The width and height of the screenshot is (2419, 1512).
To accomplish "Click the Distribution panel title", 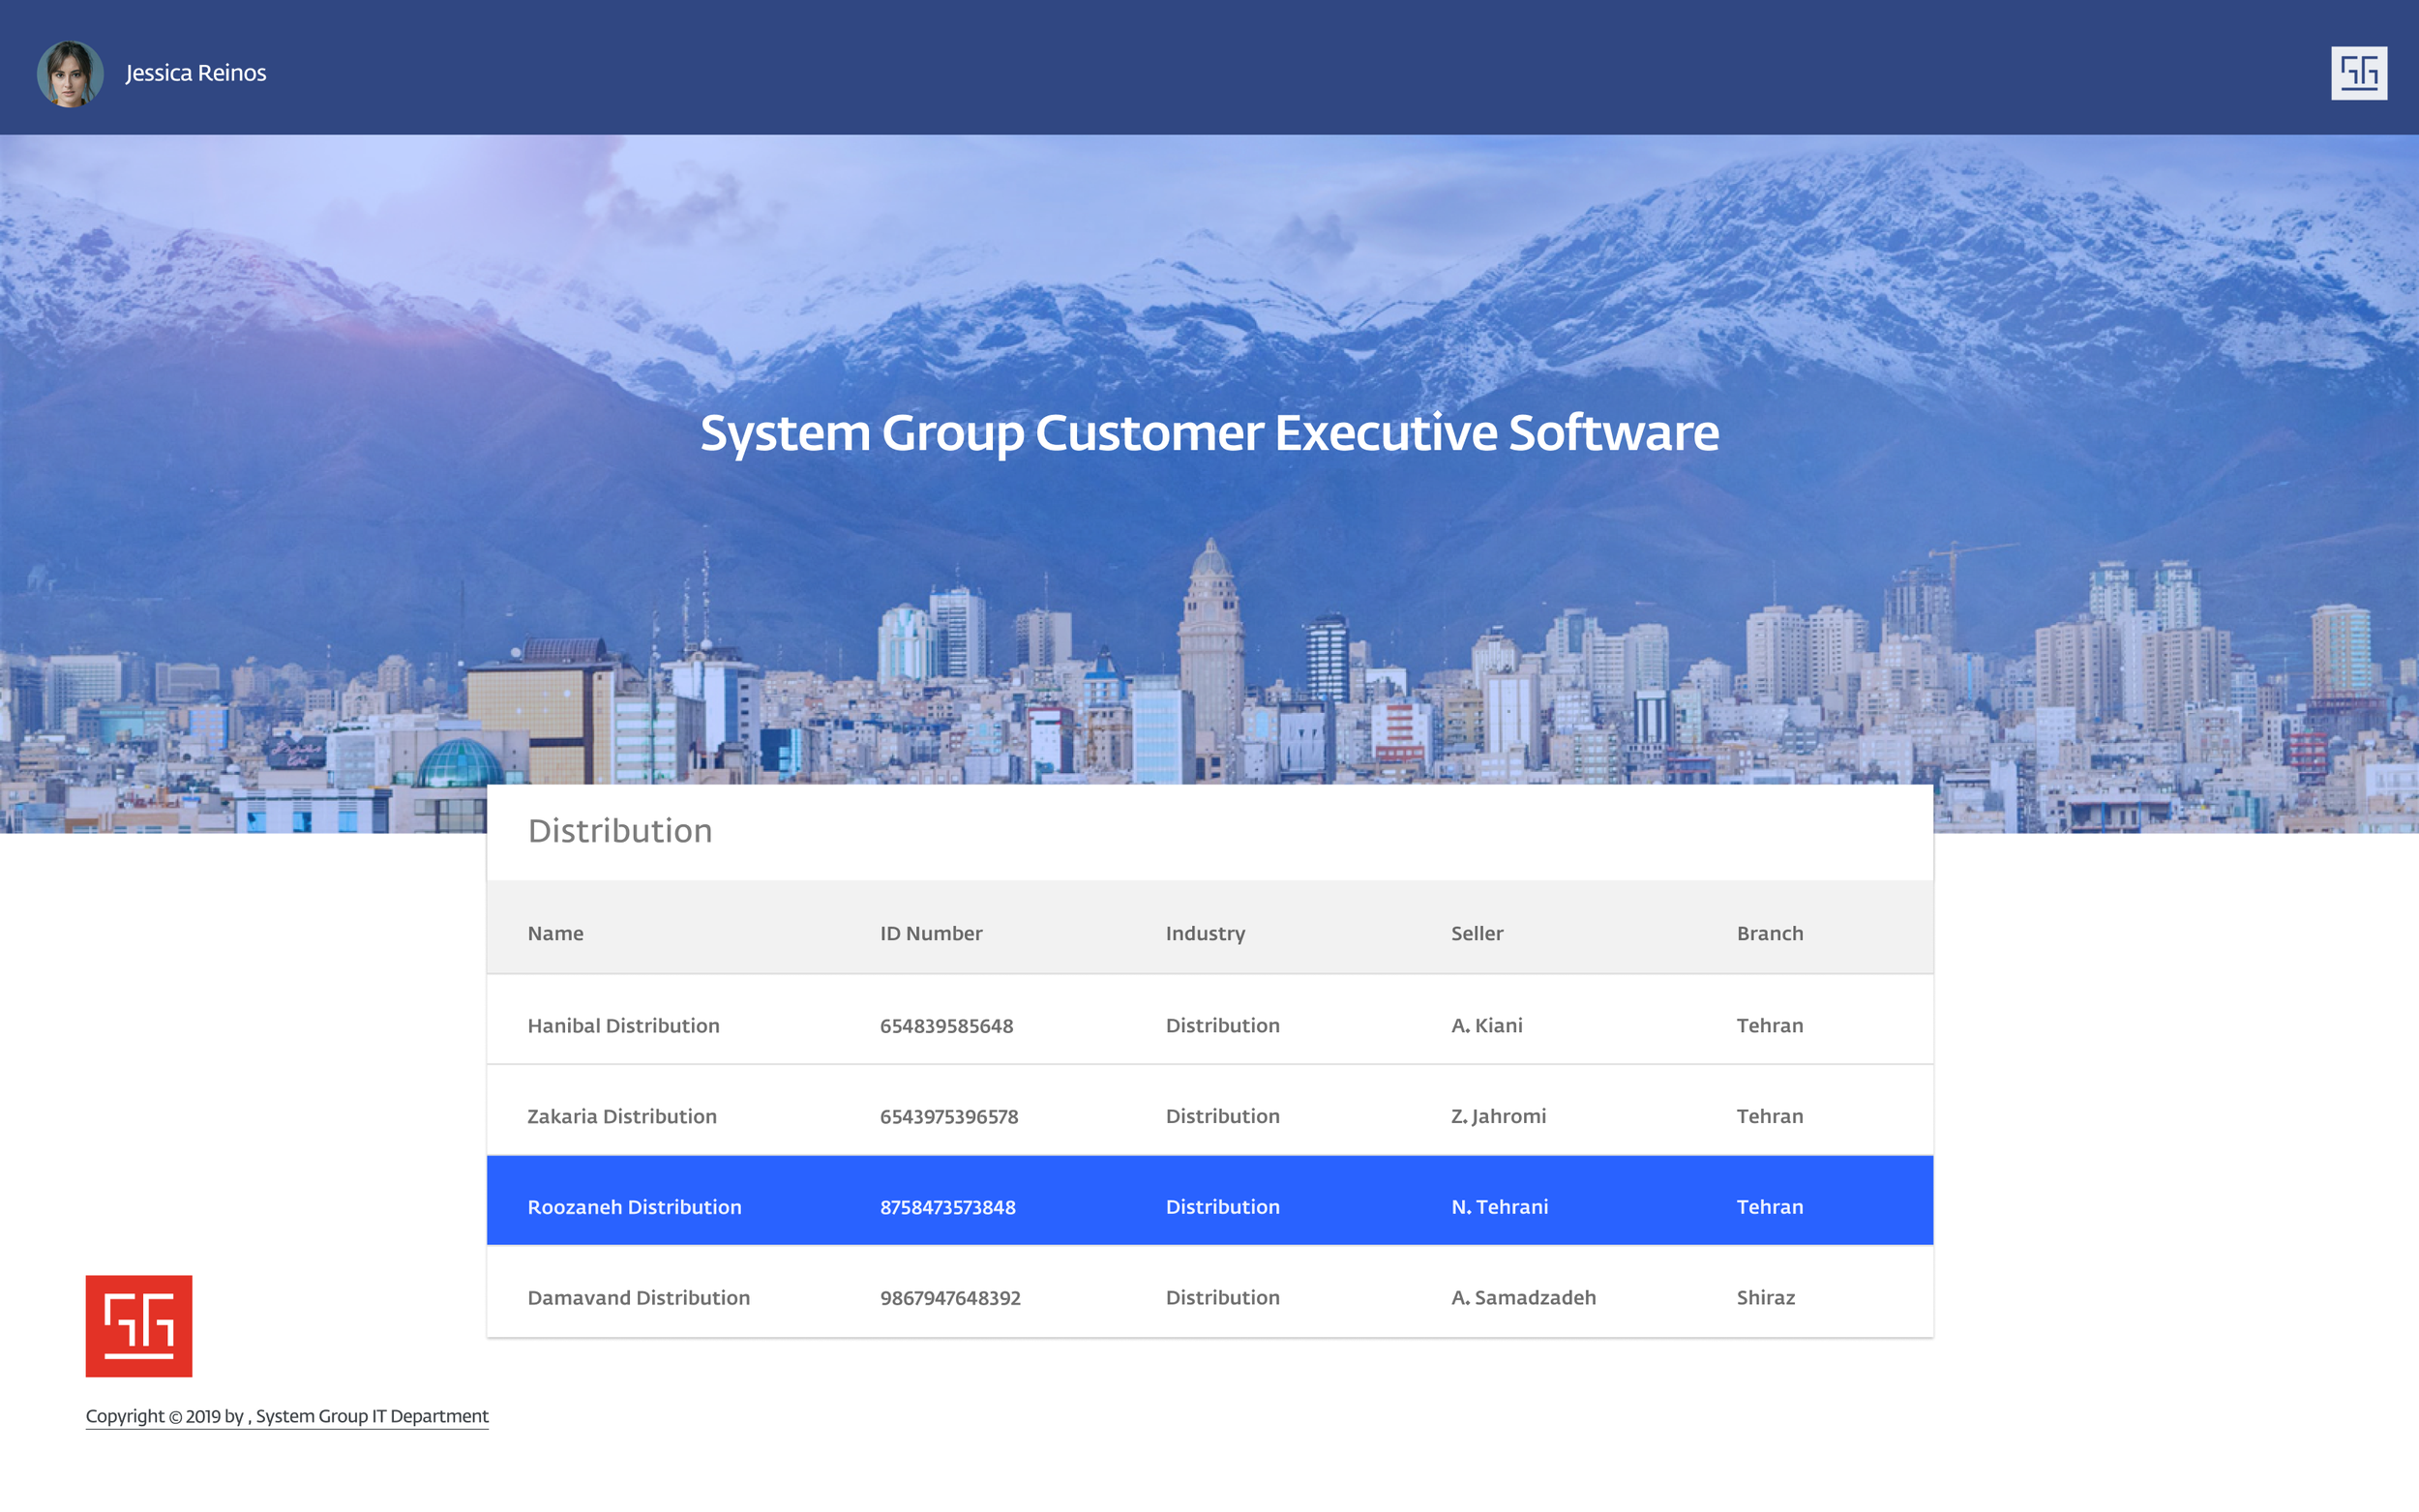I will [x=619, y=831].
